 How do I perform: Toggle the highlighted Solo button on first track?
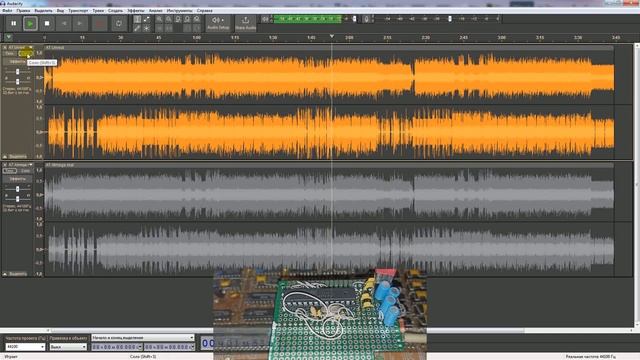[25, 53]
